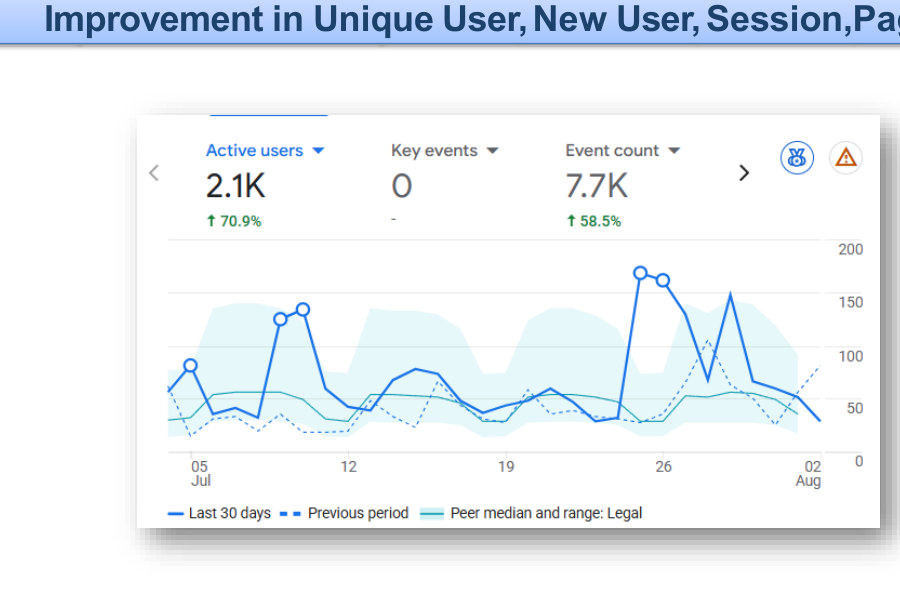Click the benchmarking medal icon
Viewport: 900px width, 610px height.
click(797, 157)
